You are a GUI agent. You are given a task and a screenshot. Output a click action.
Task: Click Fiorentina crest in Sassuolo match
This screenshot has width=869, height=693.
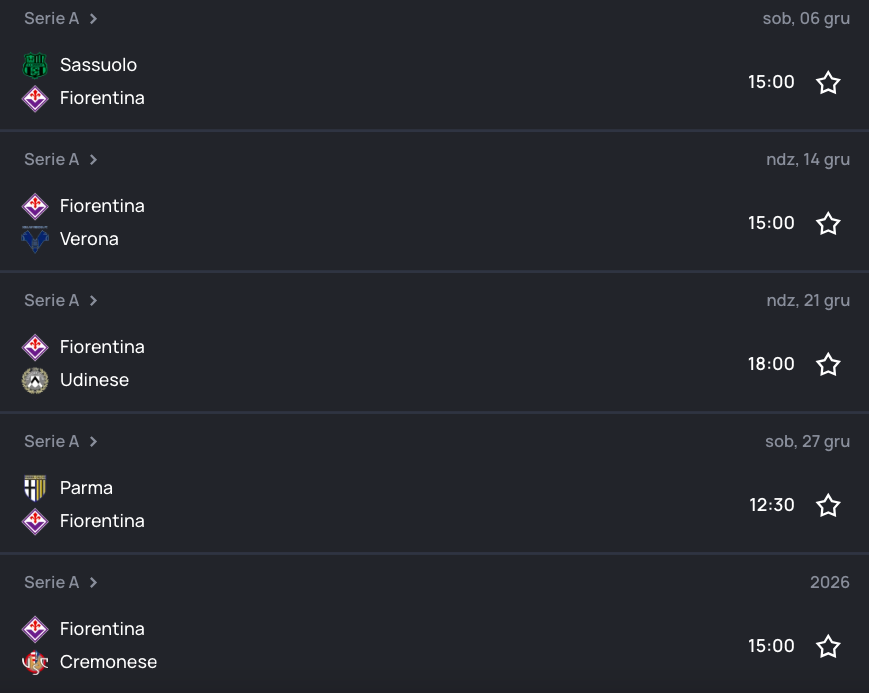(x=35, y=98)
